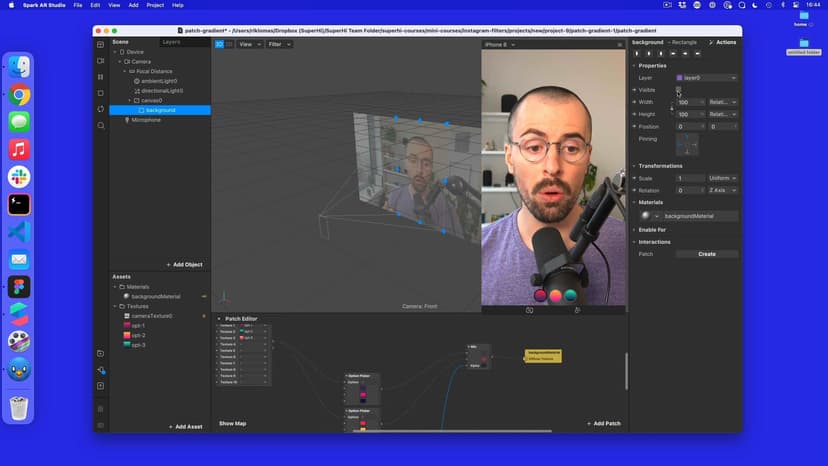This screenshot has width=828, height=466.
Task: Click Add Patch in the Patch Editor
Action: pyautogui.click(x=604, y=424)
